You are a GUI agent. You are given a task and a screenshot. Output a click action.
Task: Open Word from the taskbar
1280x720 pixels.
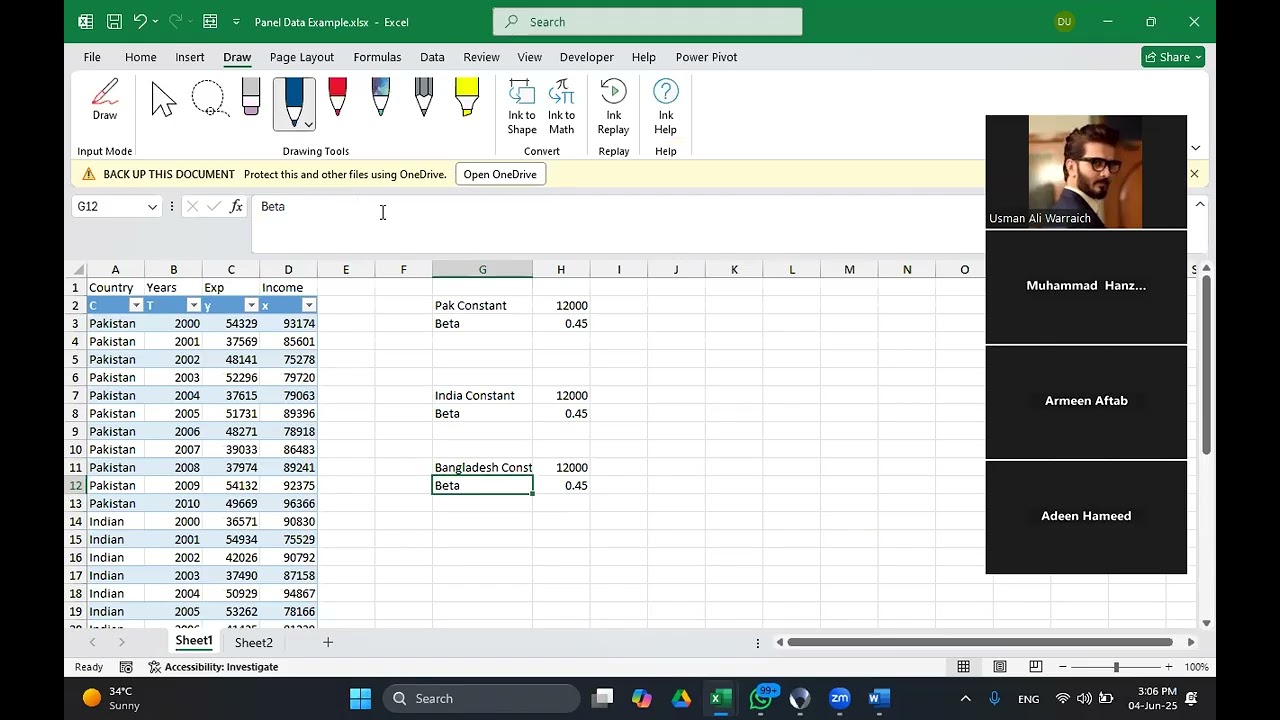tap(879, 698)
